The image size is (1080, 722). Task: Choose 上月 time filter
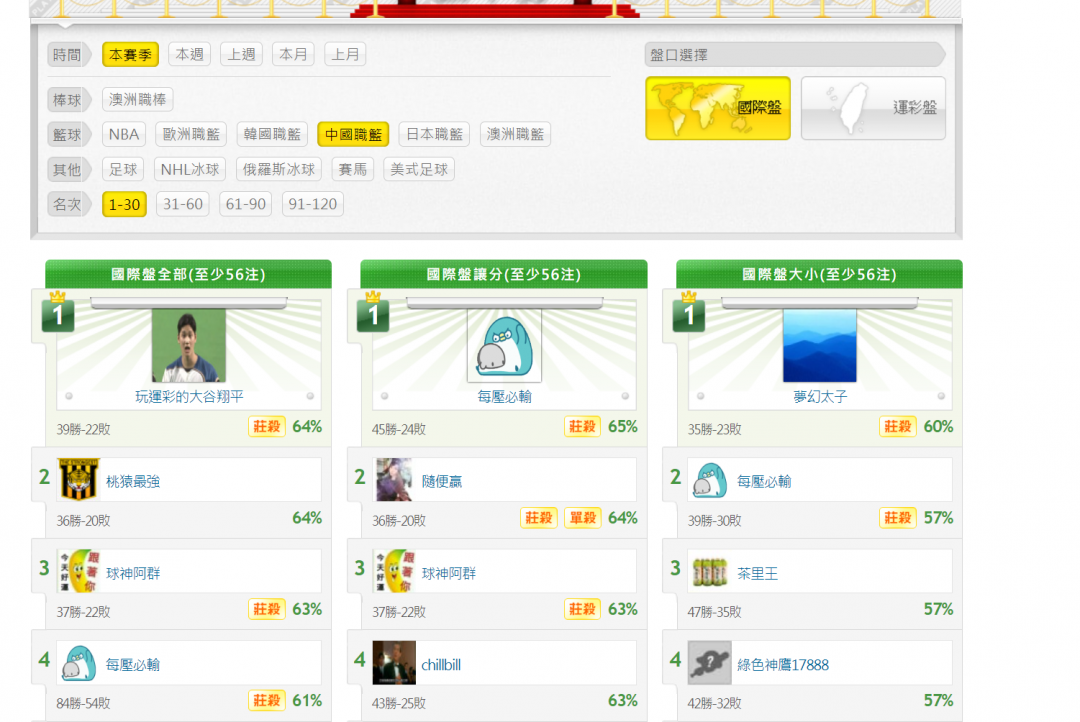click(345, 54)
